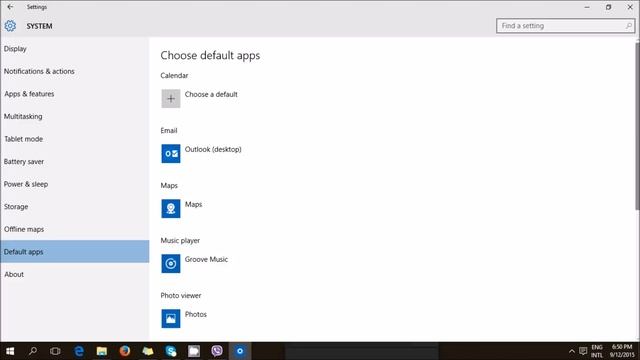Open Power & sleep settings

click(75, 184)
